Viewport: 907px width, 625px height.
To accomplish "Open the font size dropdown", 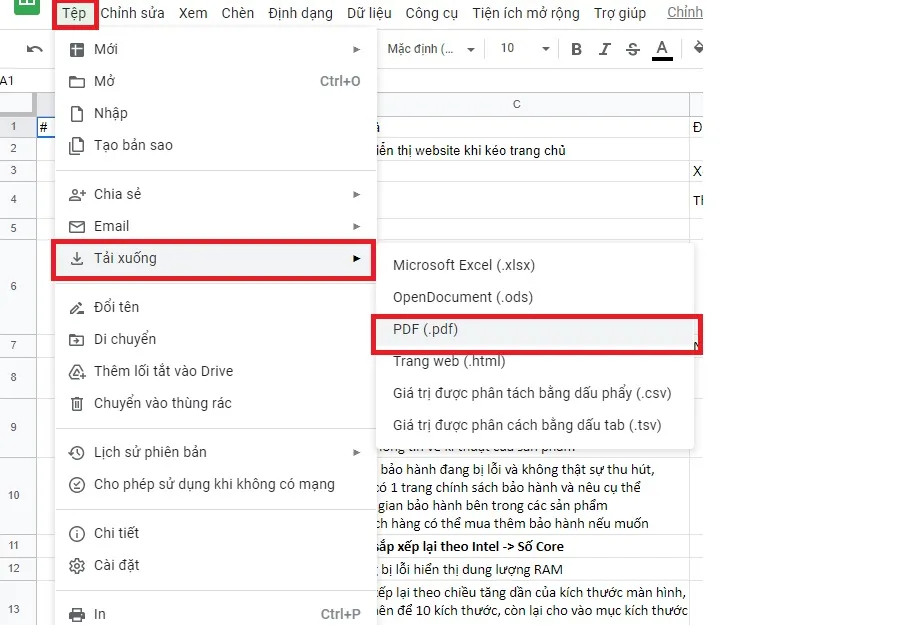I will point(520,47).
